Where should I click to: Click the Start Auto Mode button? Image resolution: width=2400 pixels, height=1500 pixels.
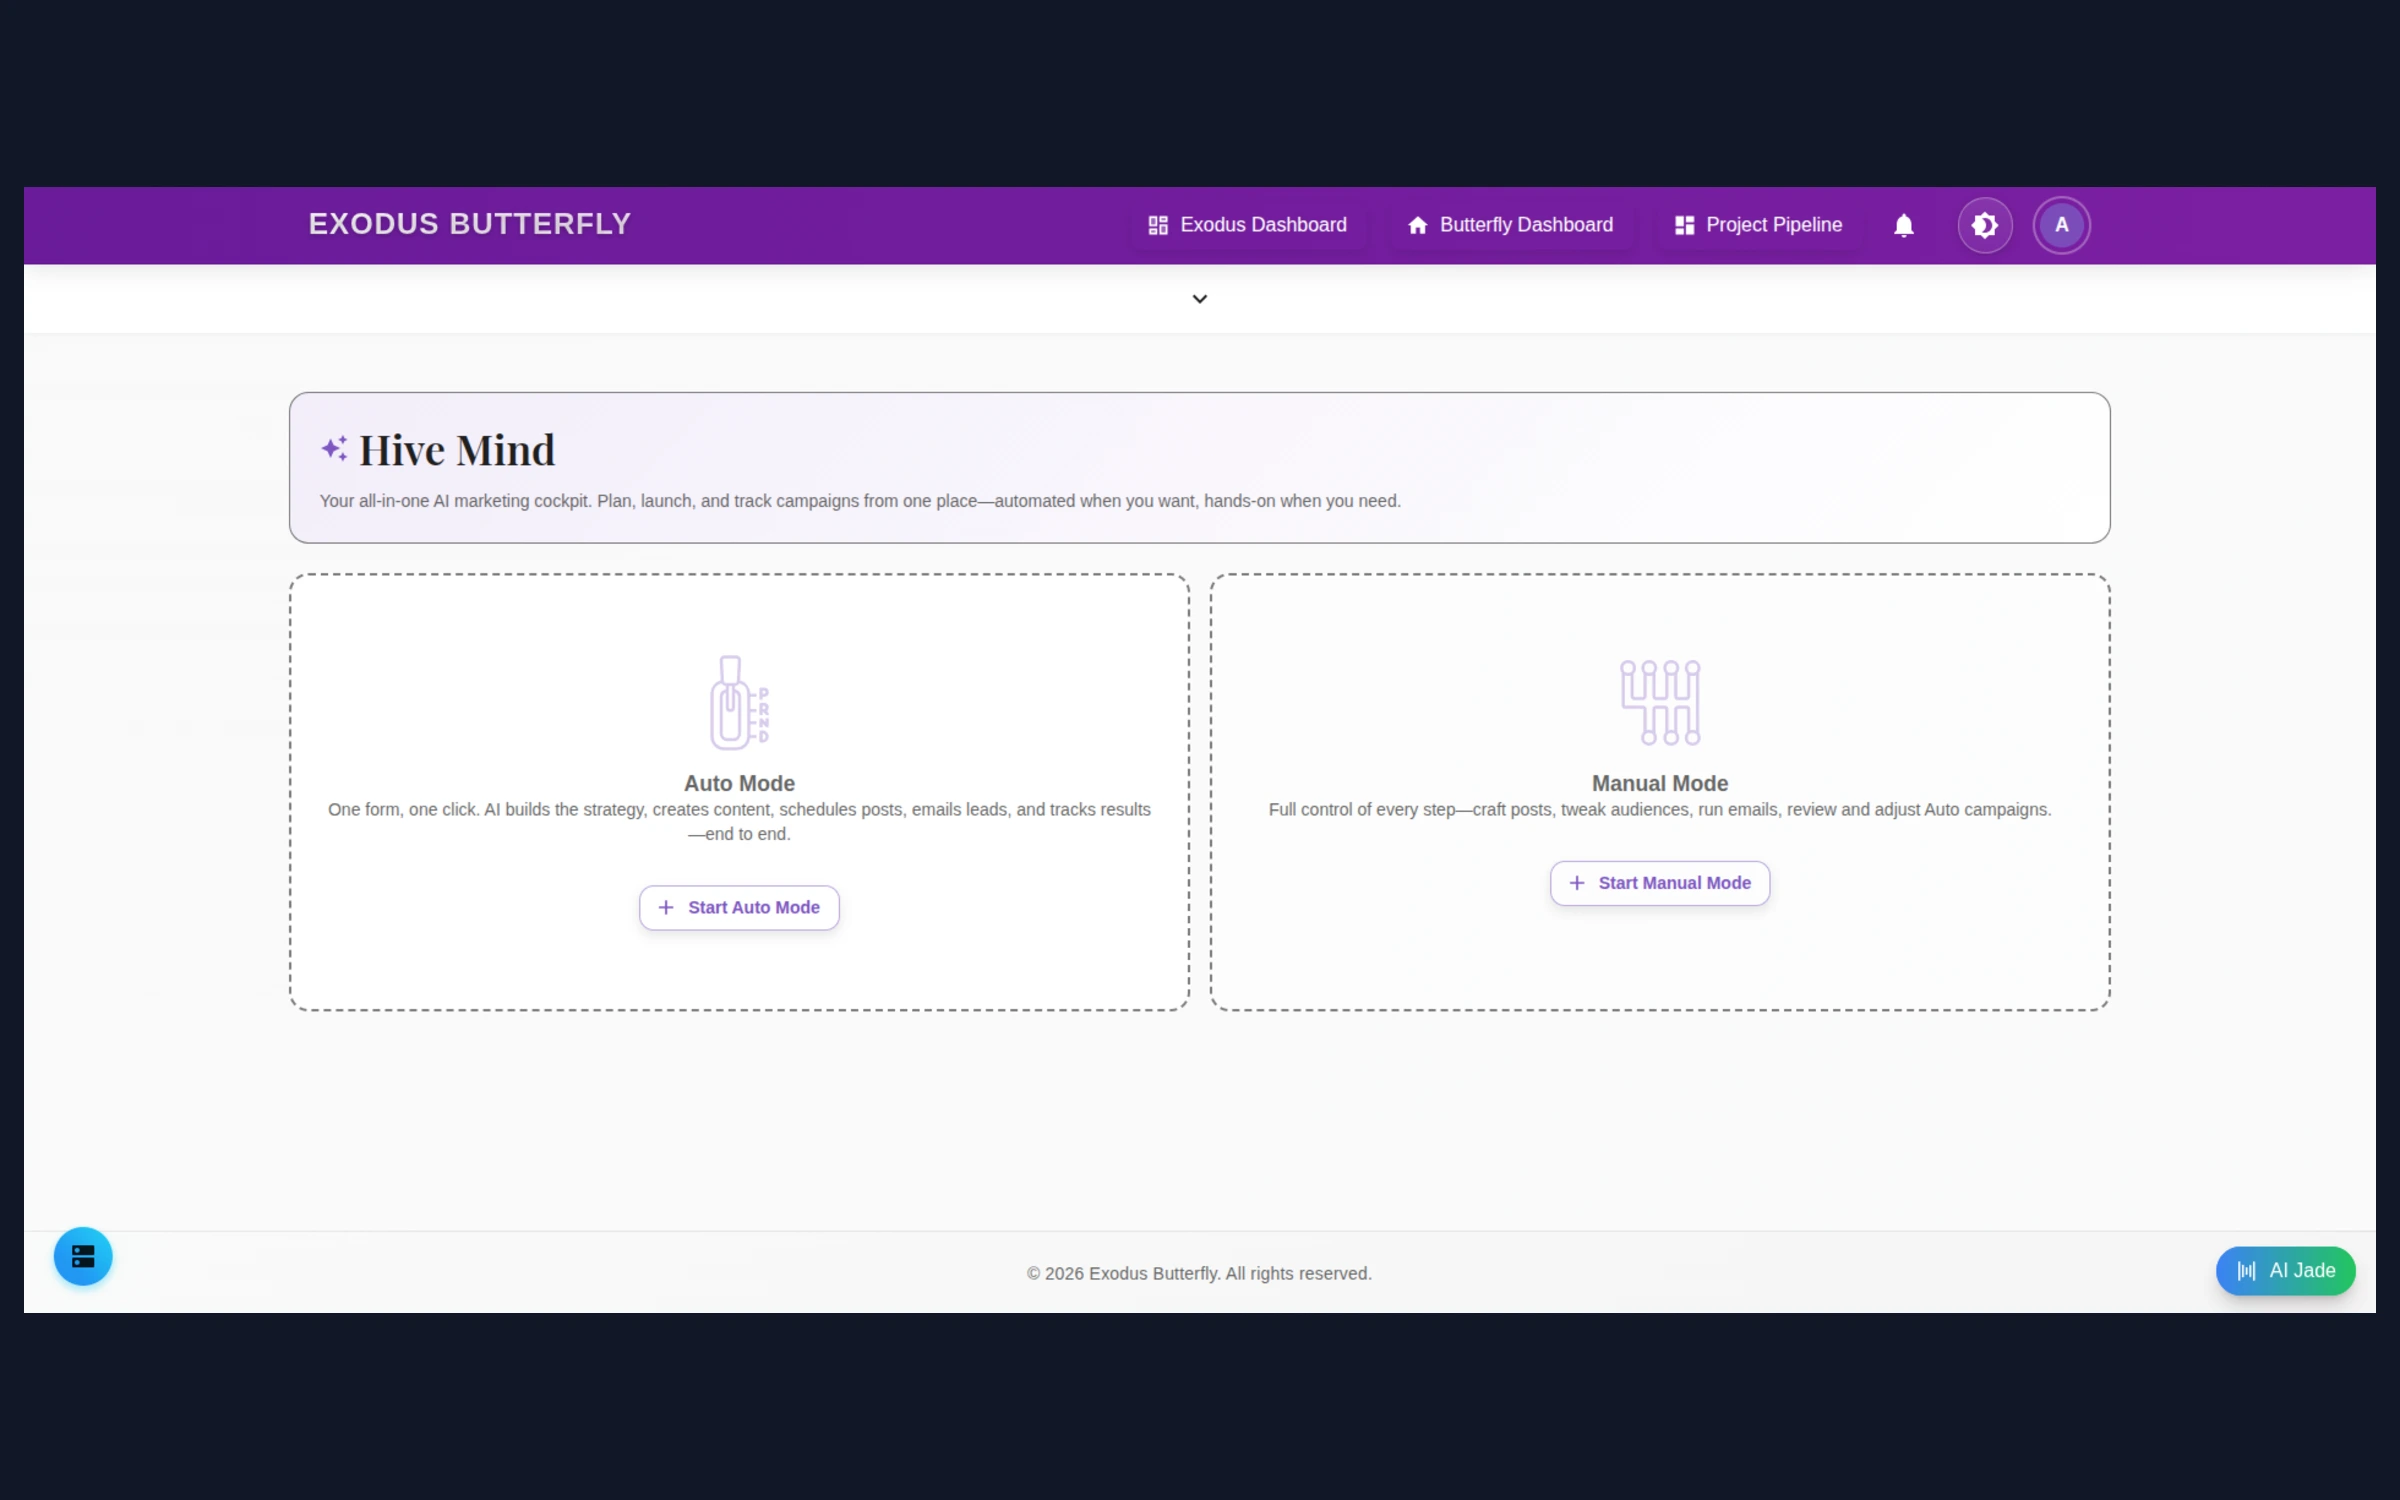739,907
